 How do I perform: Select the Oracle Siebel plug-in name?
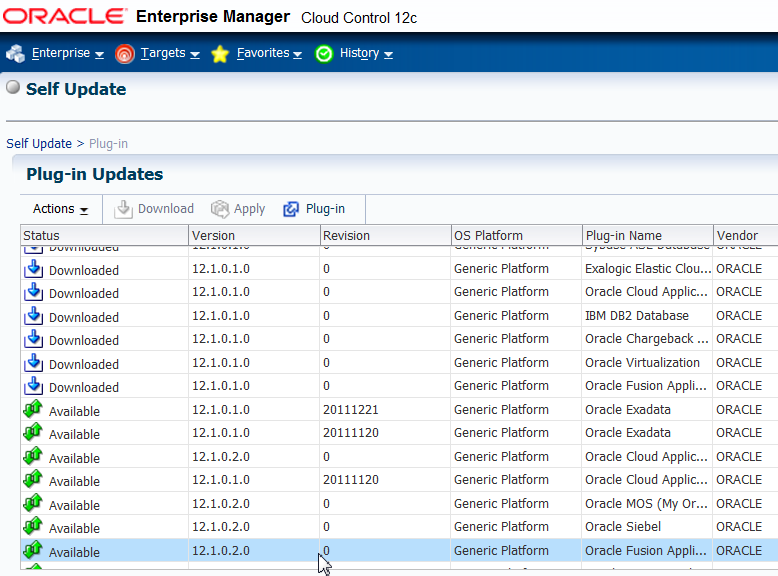coord(623,526)
